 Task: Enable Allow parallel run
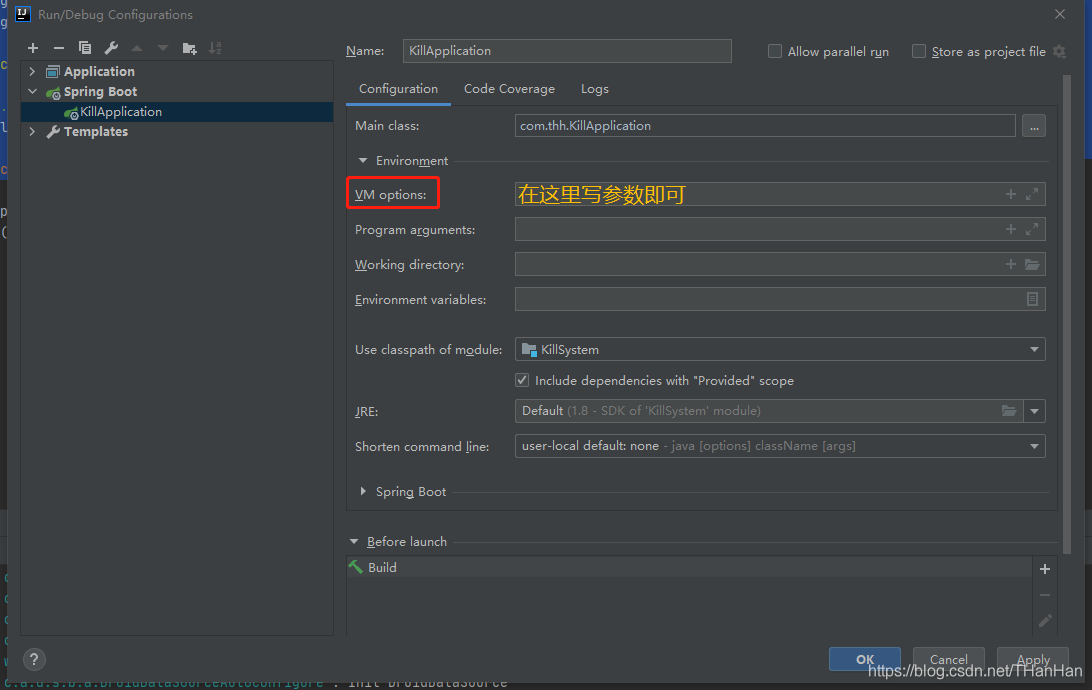click(774, 52)
